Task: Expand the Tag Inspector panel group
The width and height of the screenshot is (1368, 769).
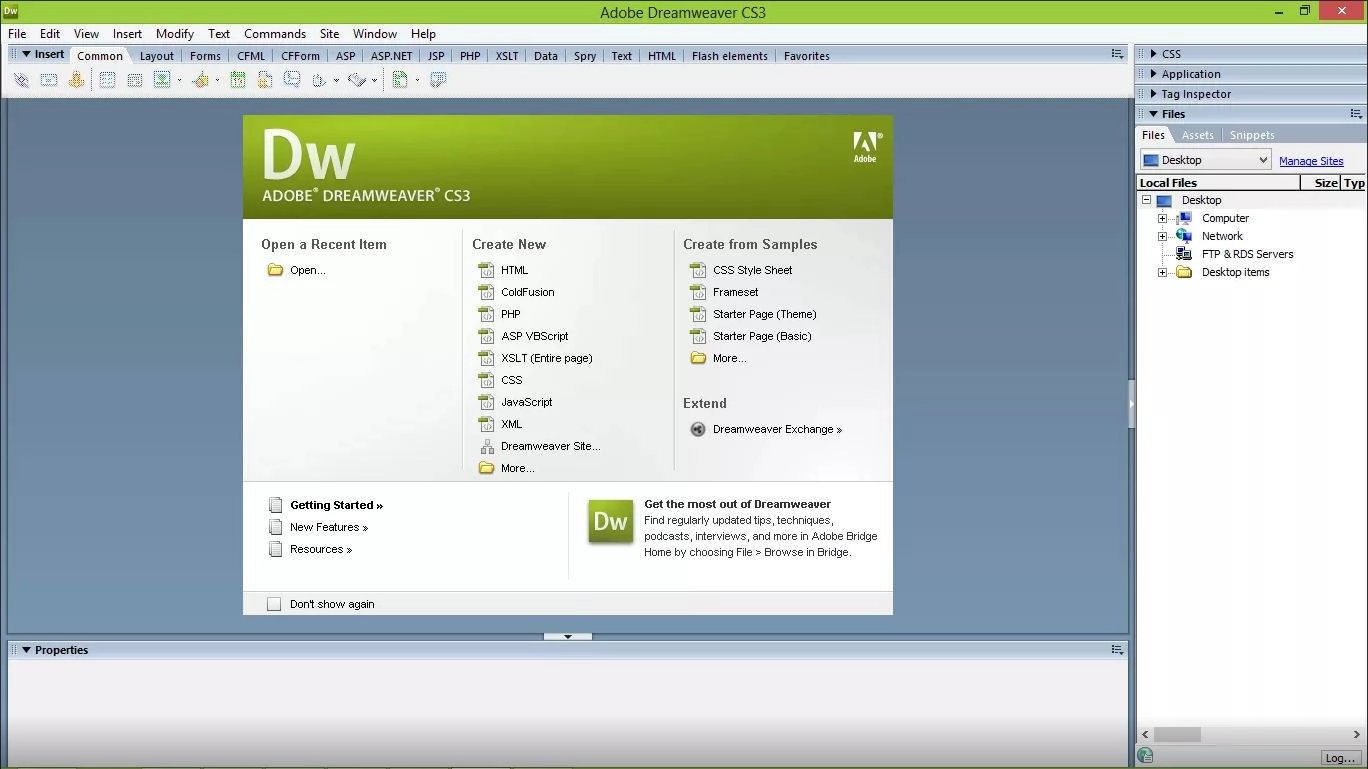Action: [x=1153, y=94]
